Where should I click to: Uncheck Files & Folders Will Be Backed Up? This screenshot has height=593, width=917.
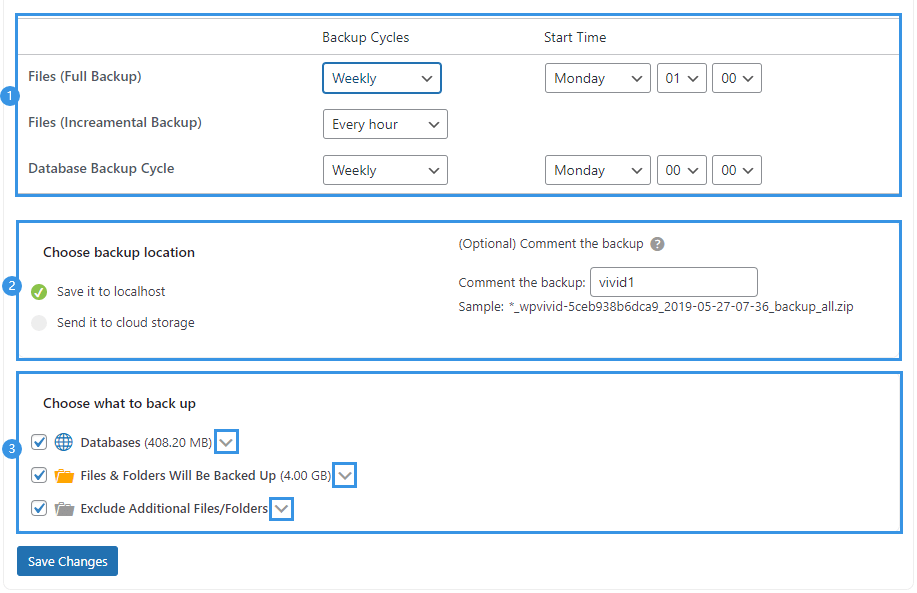pyautogui.click(x=39, y=475)
